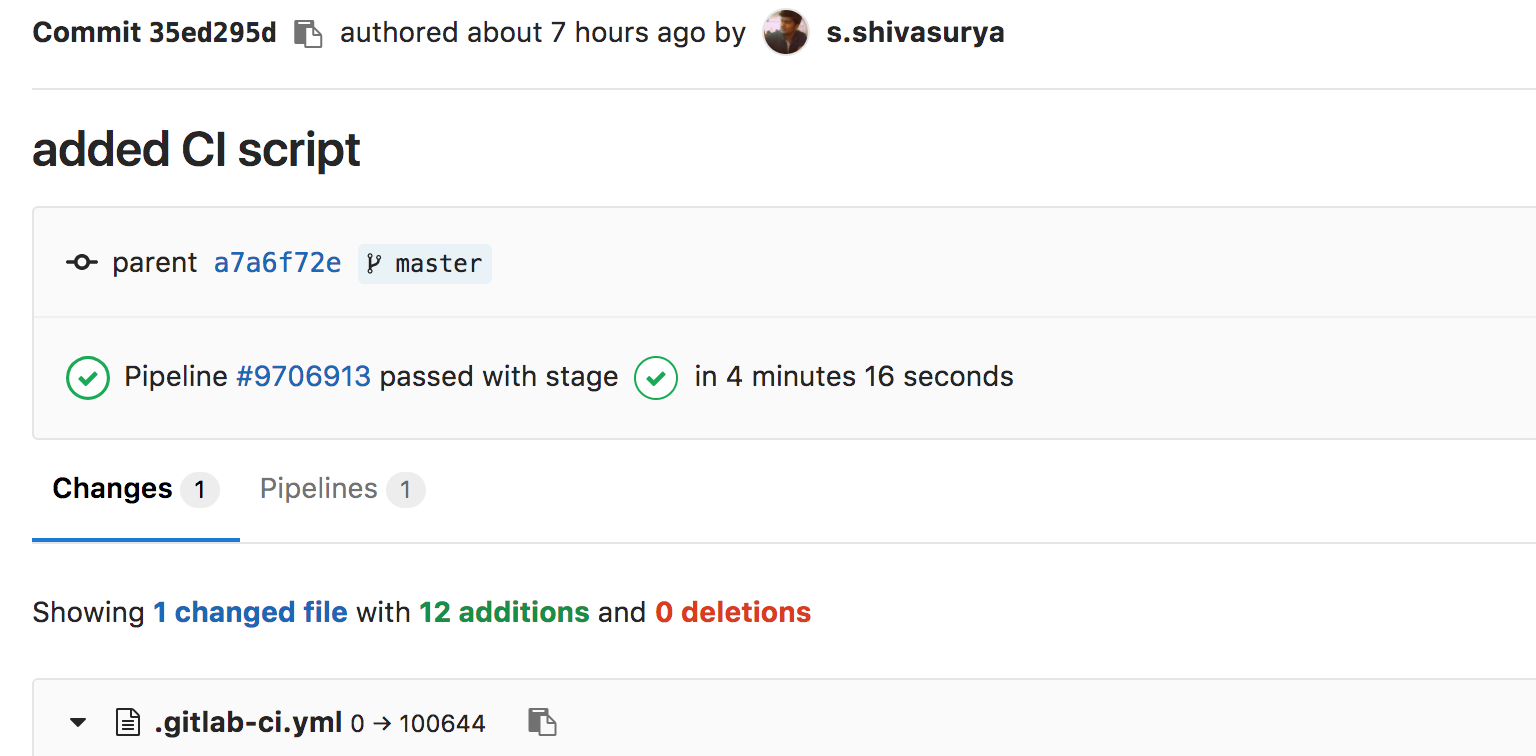1536x756 pixels.
Task: Open the .gitlab-ci.yml file link
Action: [248, 722]
